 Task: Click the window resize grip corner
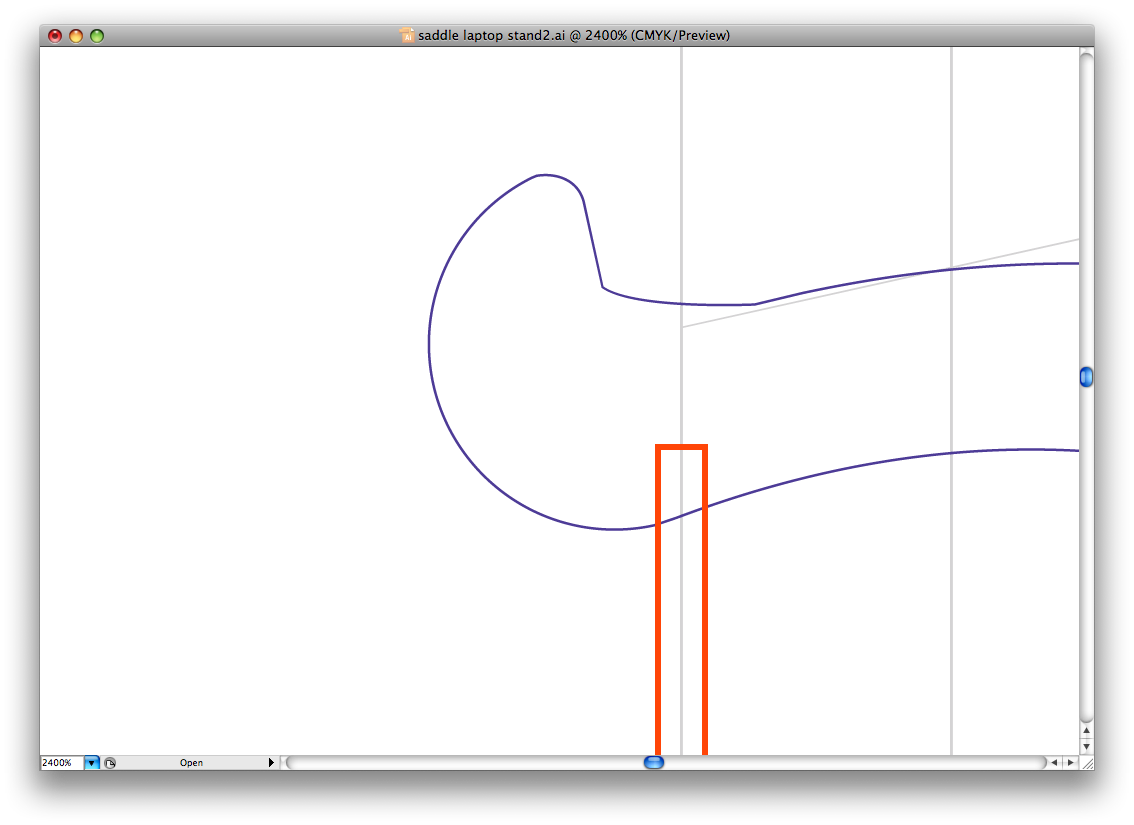[x=1086, y=763]
